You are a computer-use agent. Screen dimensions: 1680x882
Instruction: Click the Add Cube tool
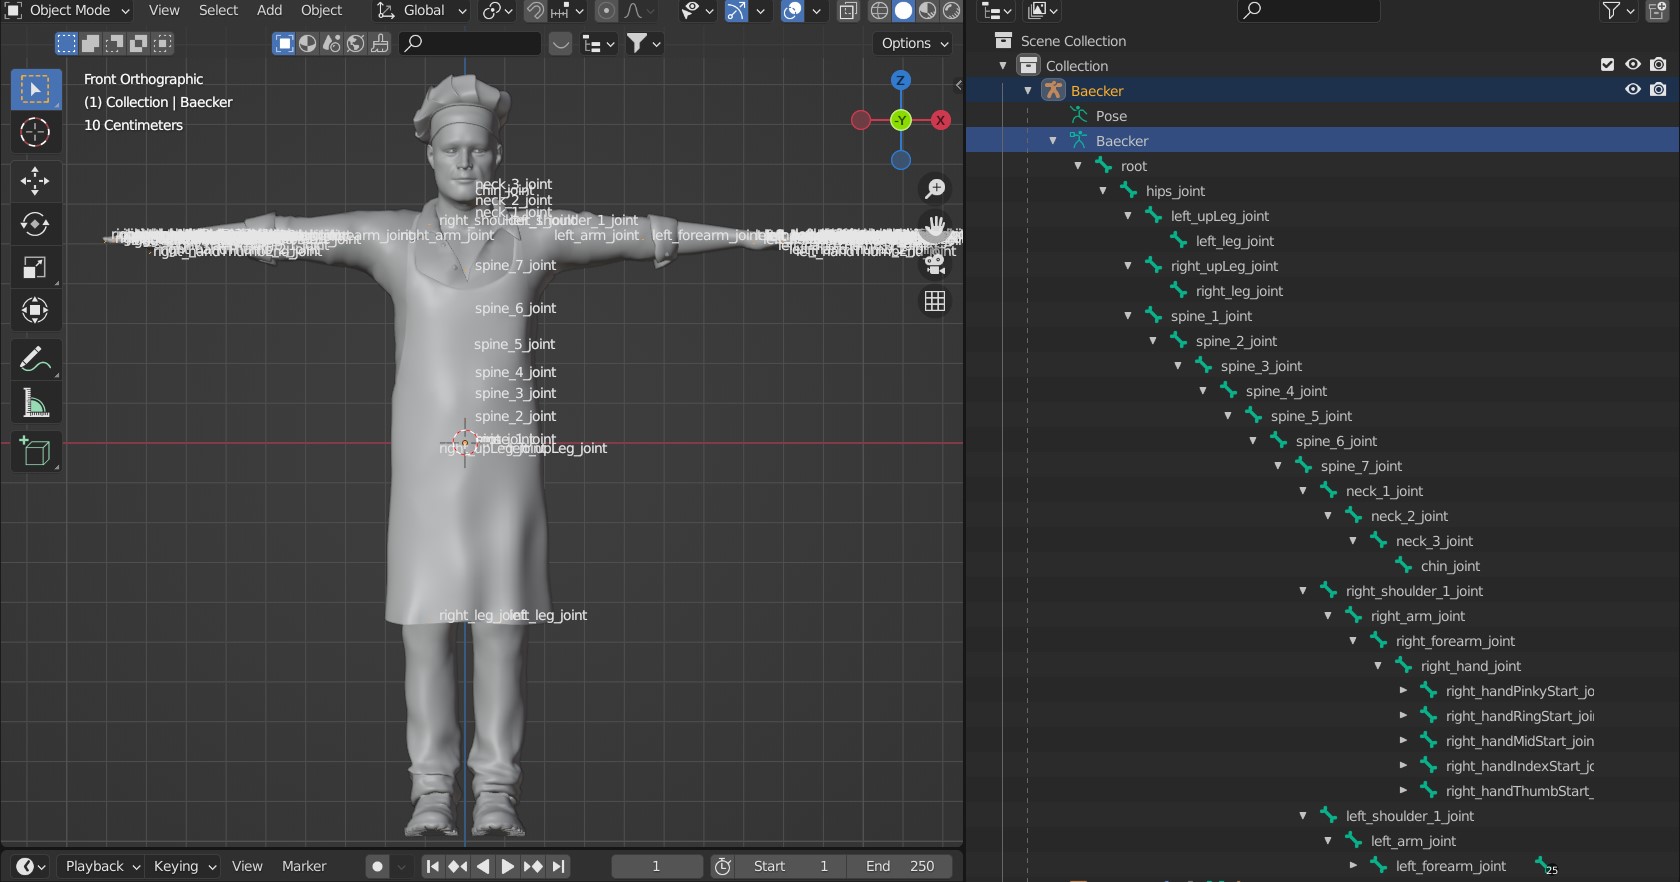pyautogui.click(x=35, y=453)
